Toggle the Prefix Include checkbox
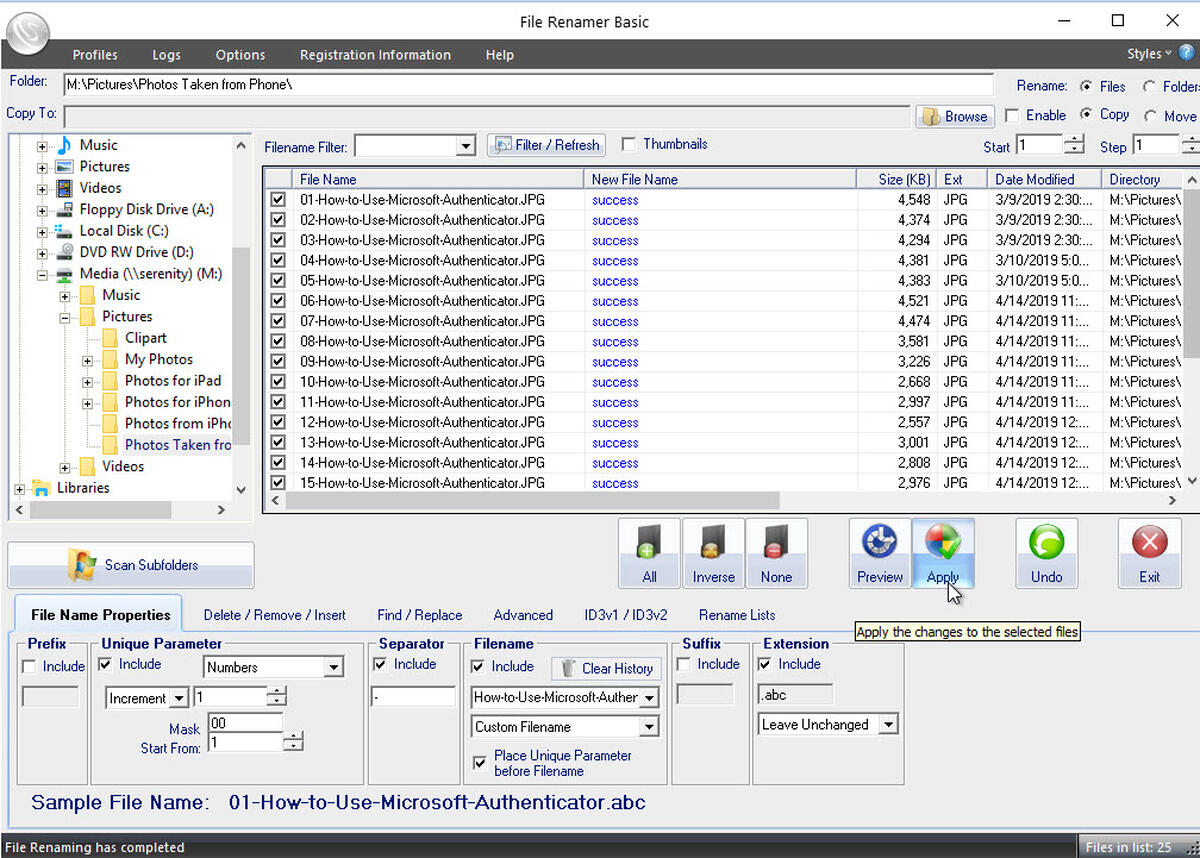 tap(29, 667)
